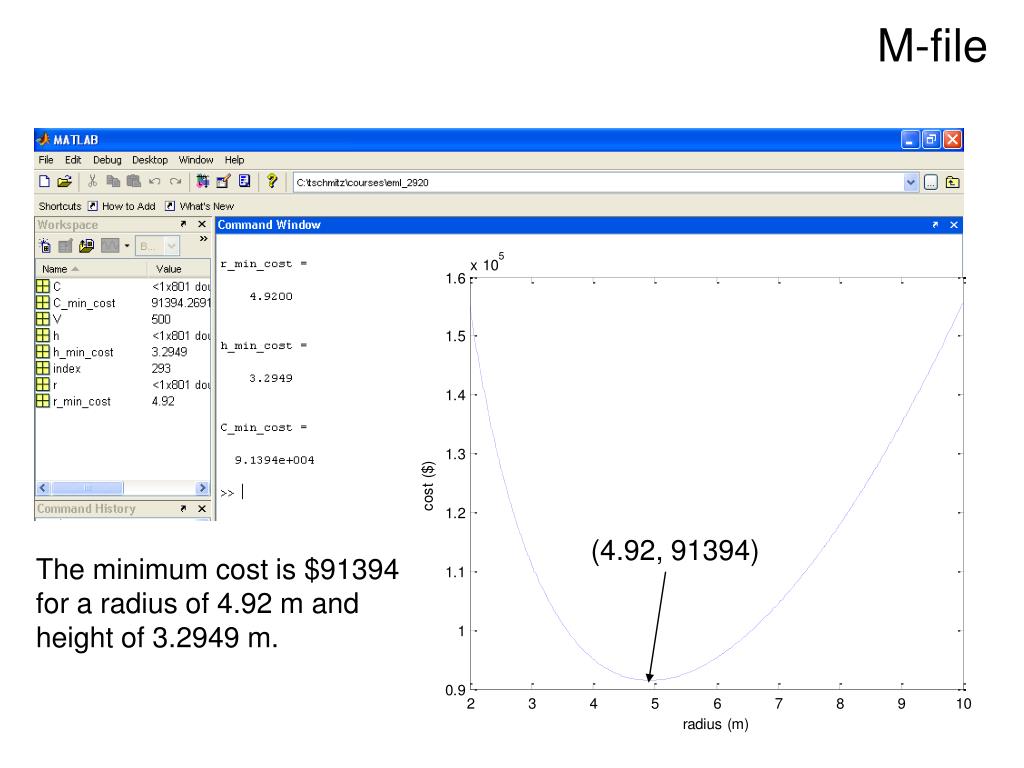Image resolution: width=1024 pixels, height=768 pixels.
Task: Open the Help menu
Action: [234, 160]
